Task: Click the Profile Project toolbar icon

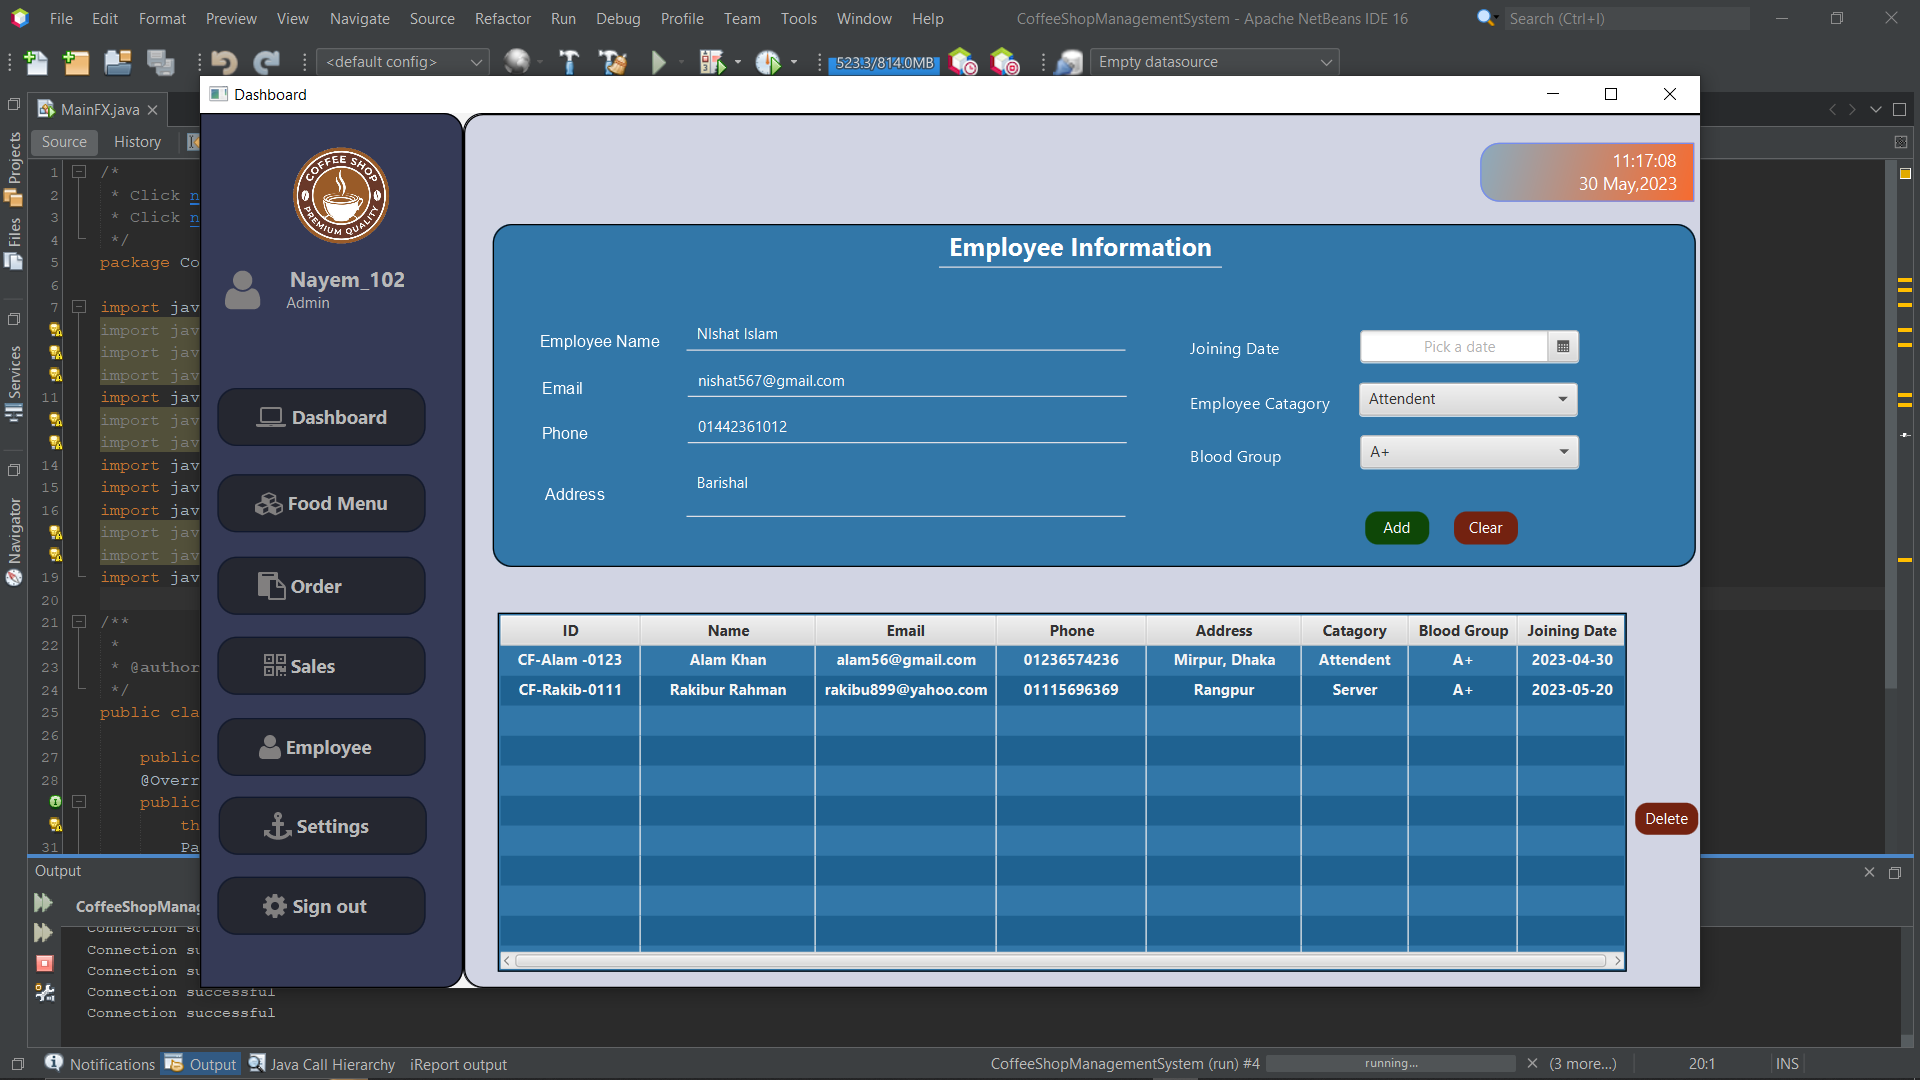Action: (772, 62)
